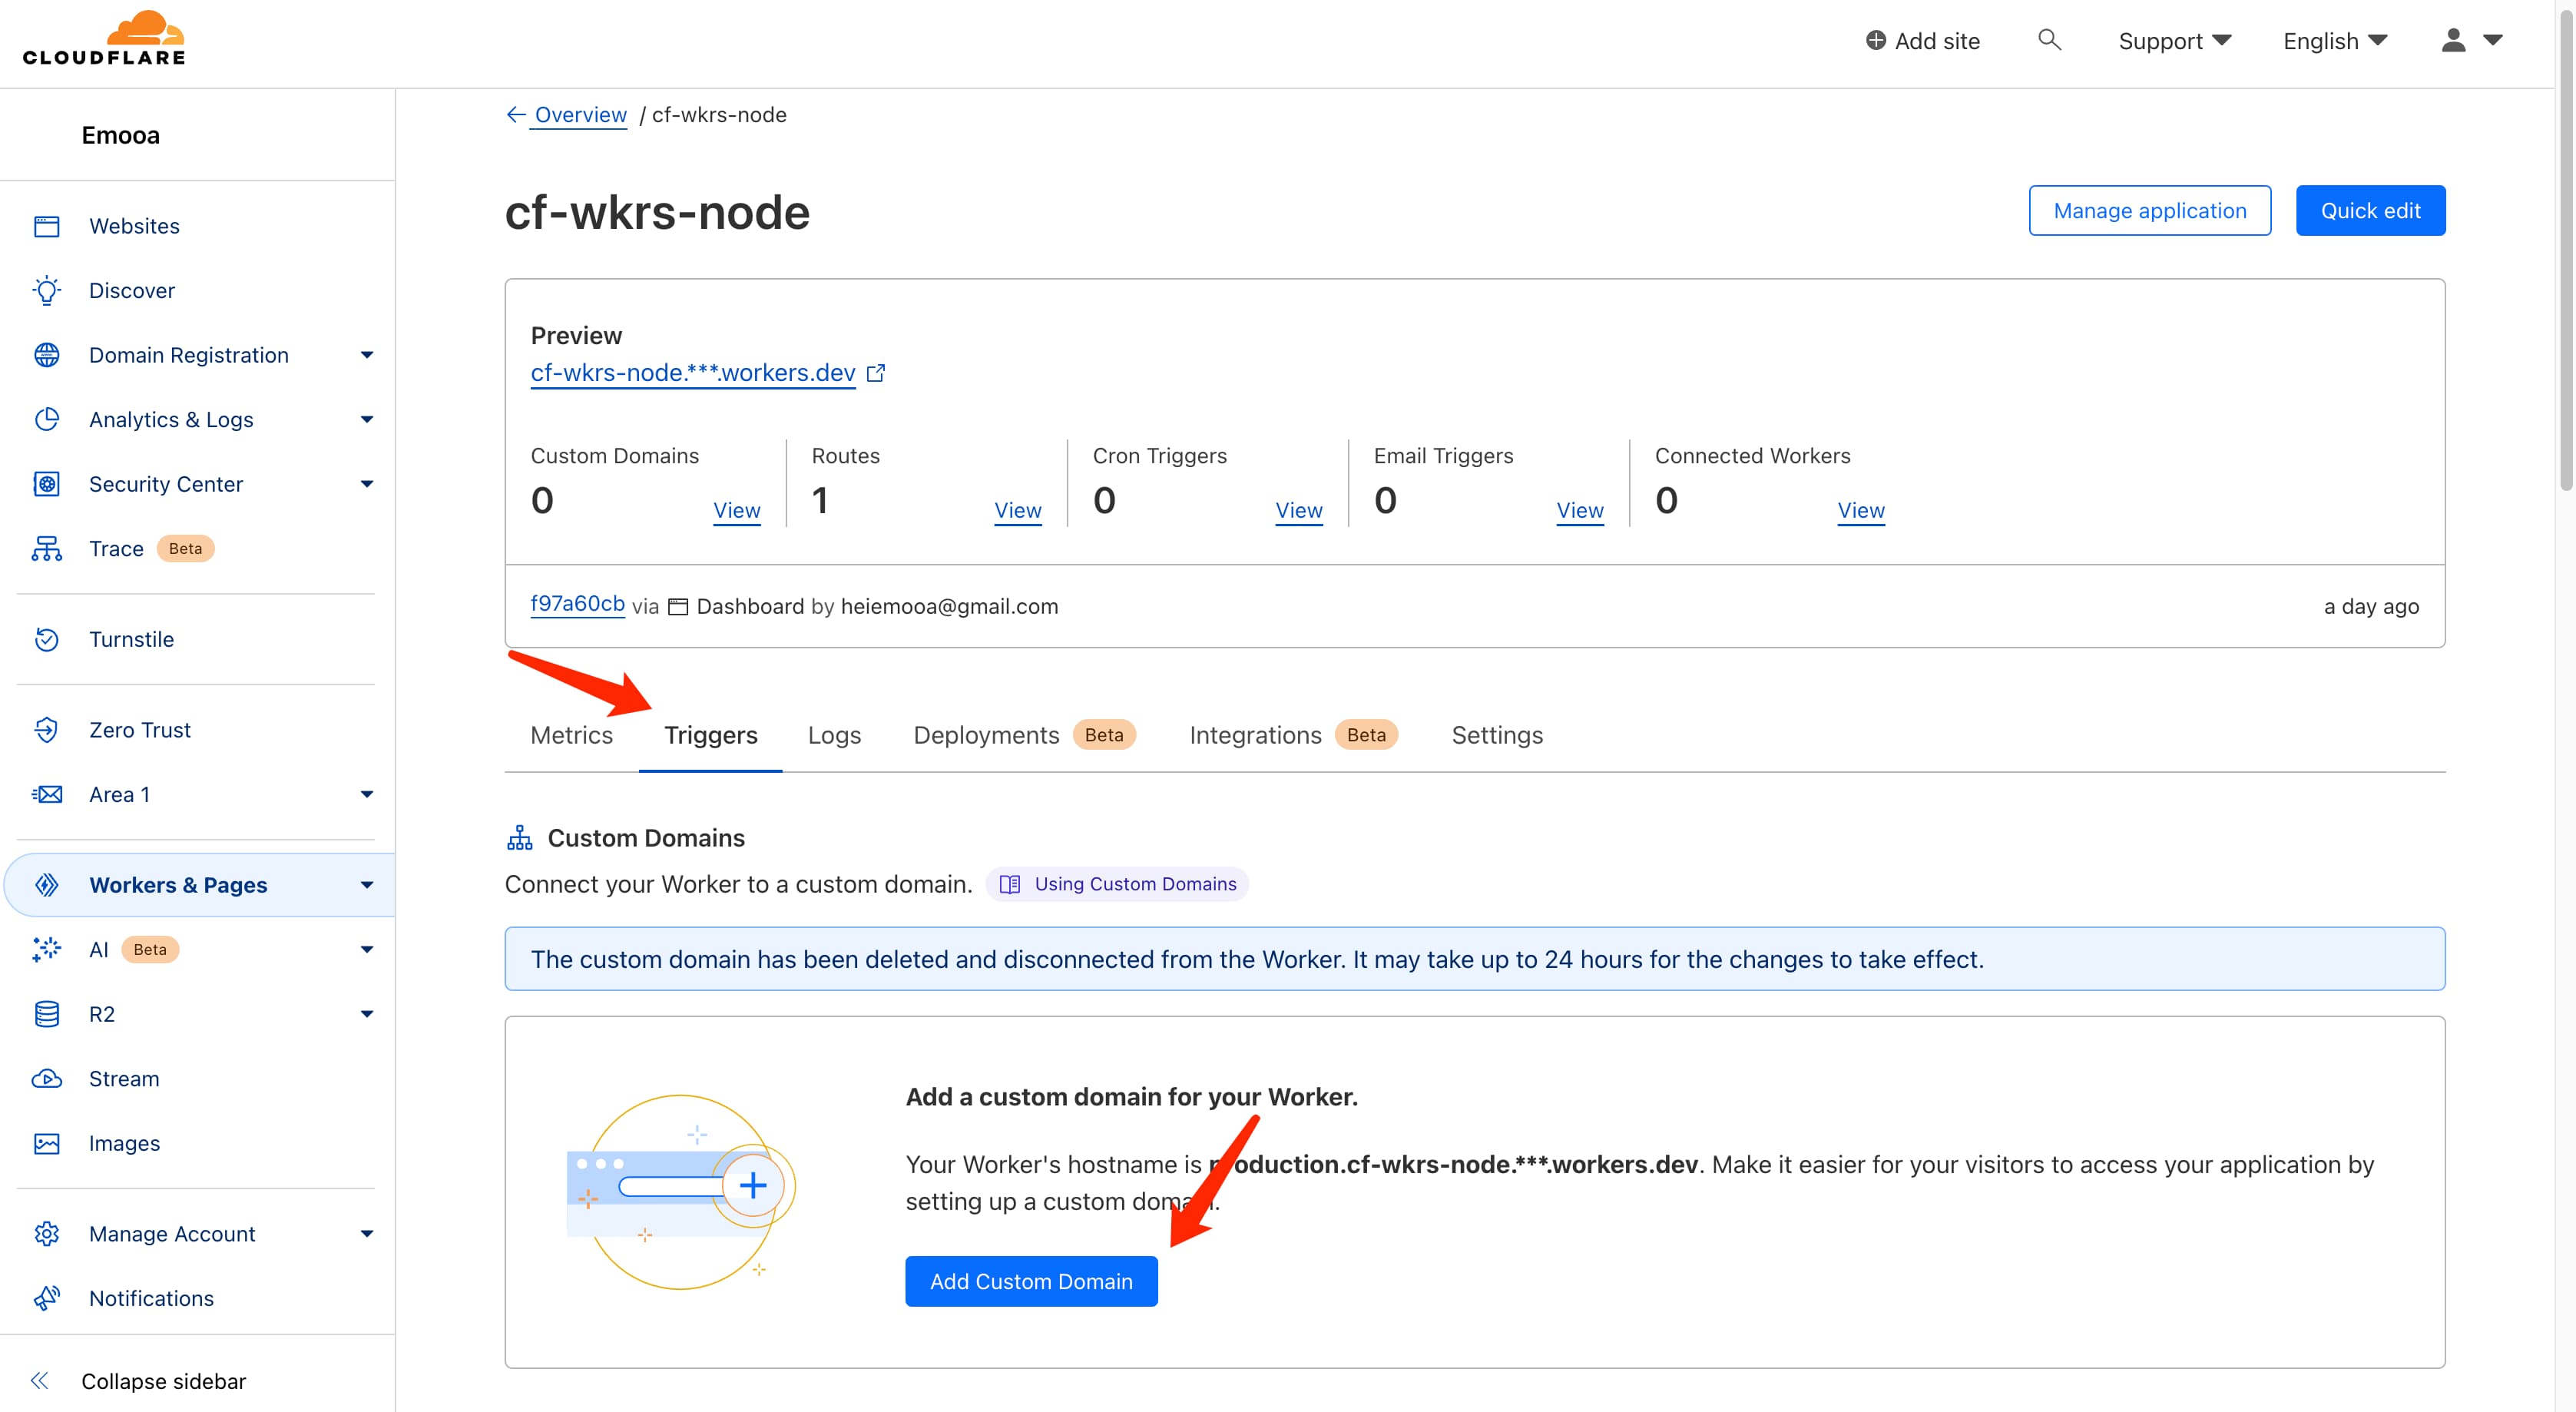Open the English language dropdown
The width and height of the screenshot is (2576, 1412).
(2335, 41)
